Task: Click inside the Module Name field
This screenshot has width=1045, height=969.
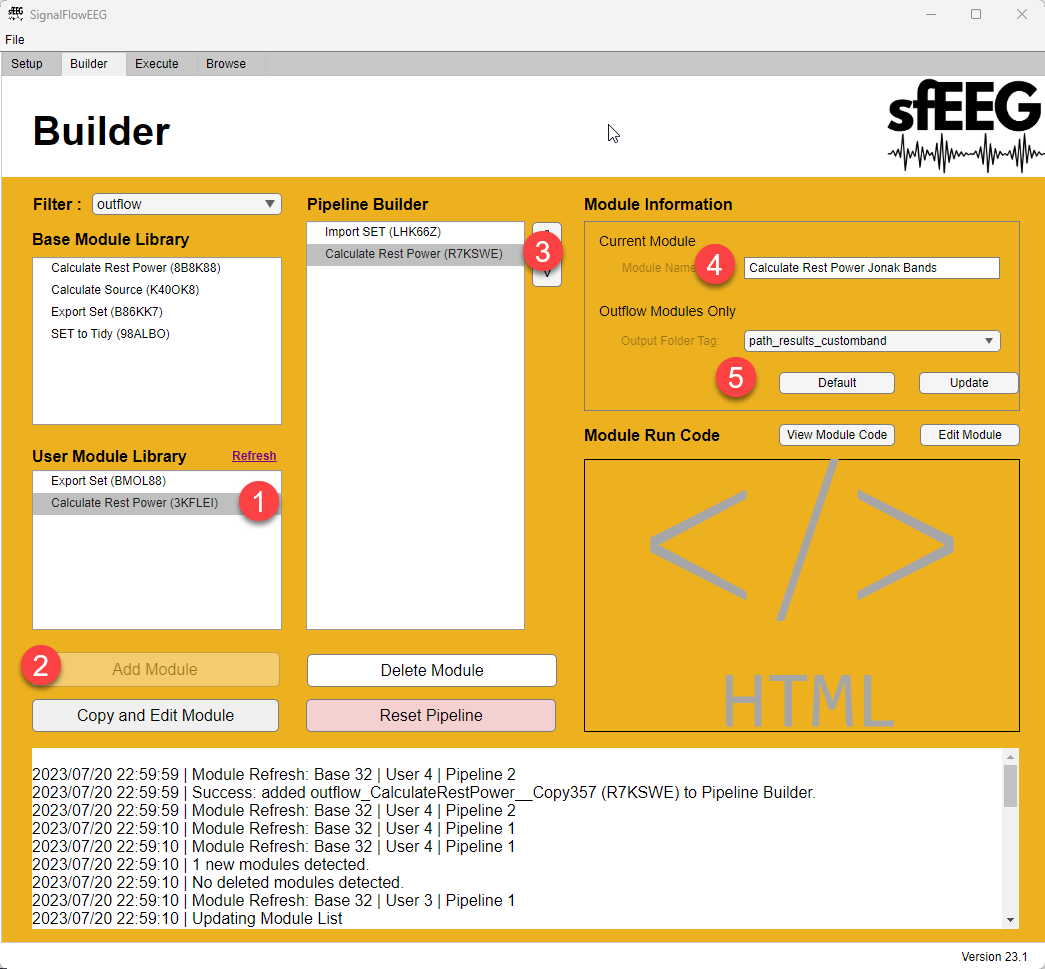Action: pyautogui.click(x=870, y=267)
